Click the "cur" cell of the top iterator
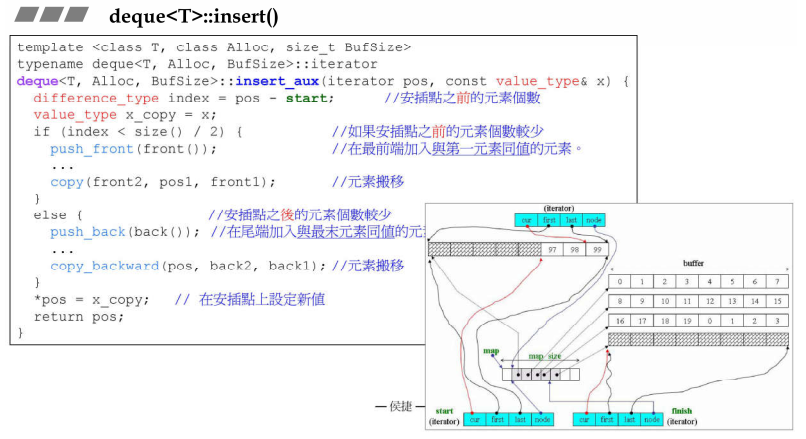 pyautogui.click(x=526, y=220)
